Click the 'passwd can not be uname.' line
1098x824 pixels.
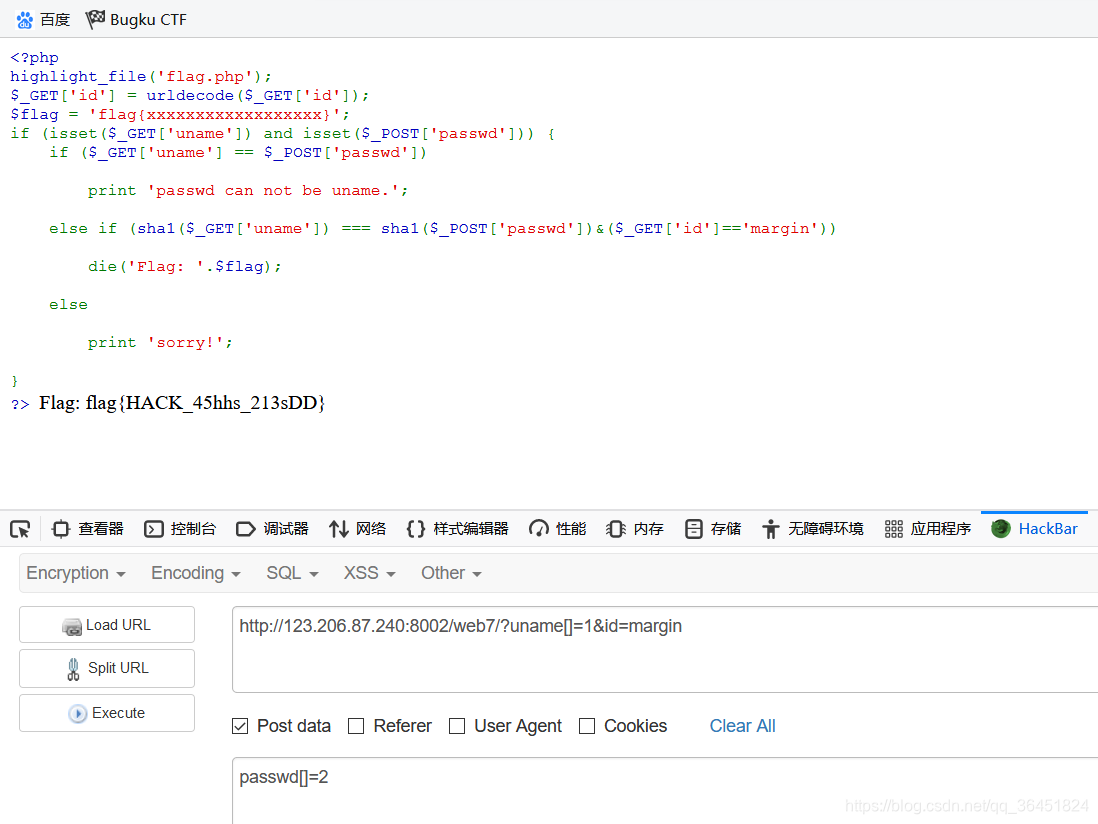pos(248,190)
